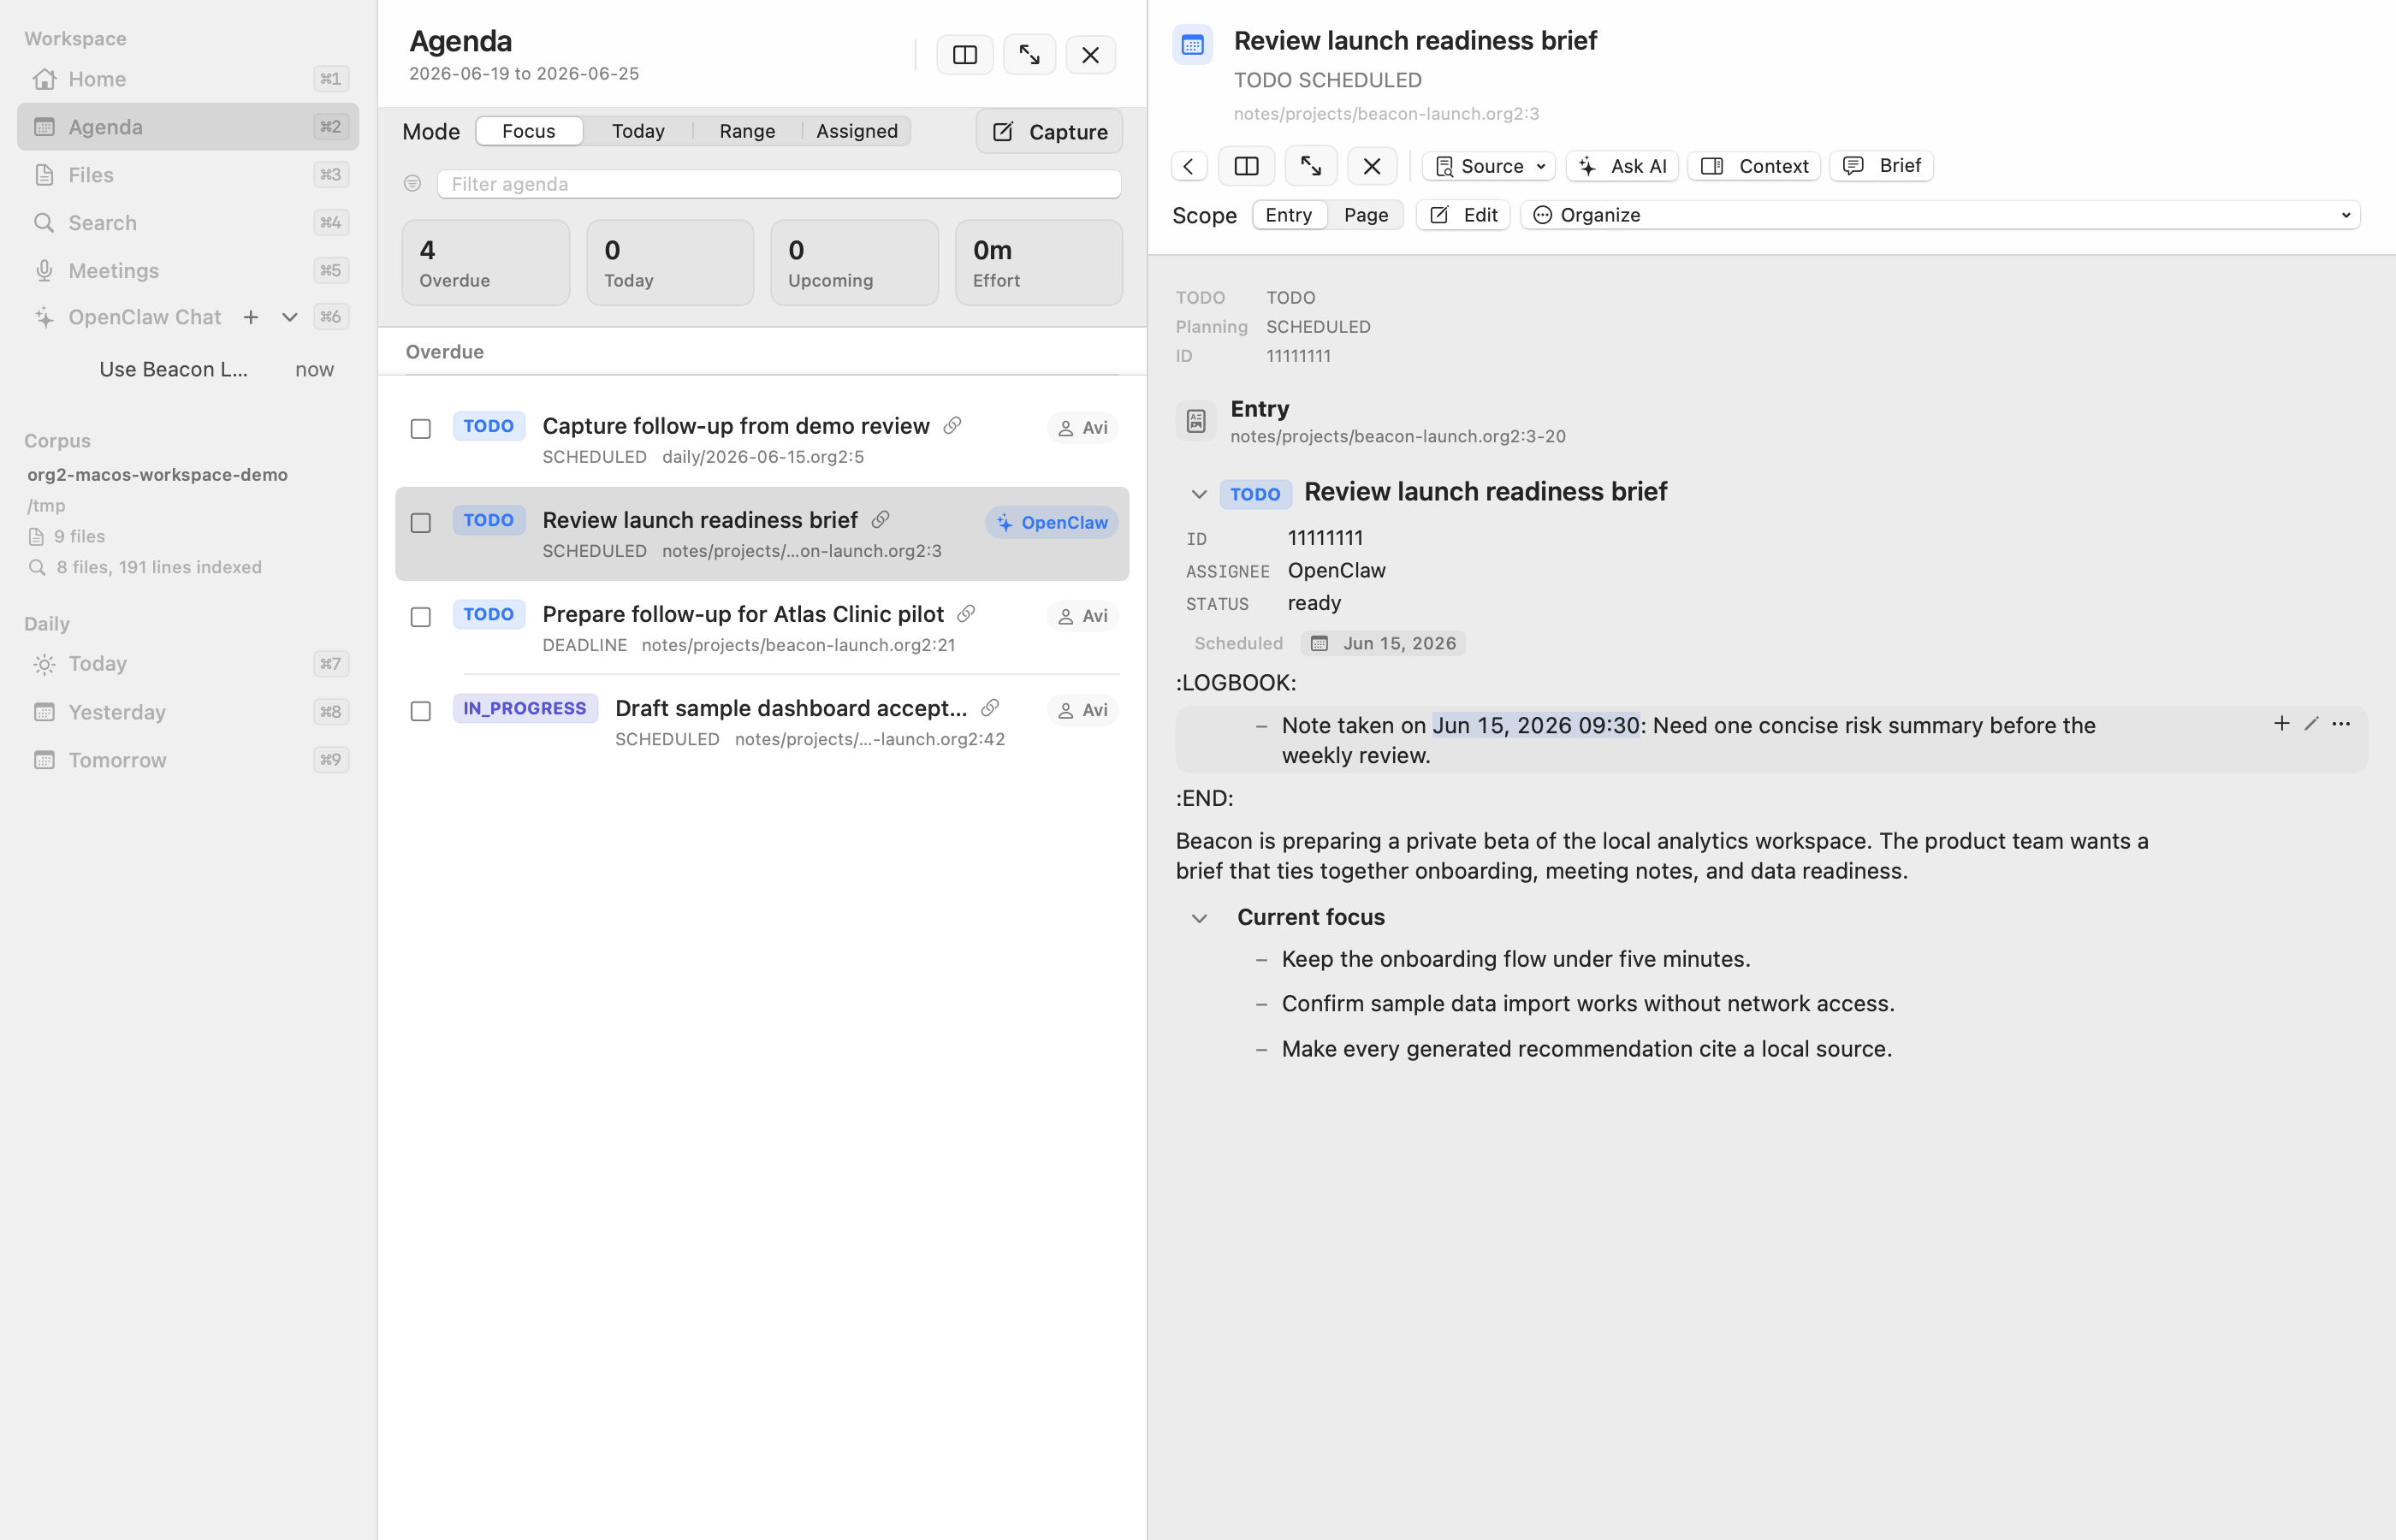Screen dimensions: 2396x1540
Task: Click the IN_PROGRESS status badge
Action: (525, 708)
